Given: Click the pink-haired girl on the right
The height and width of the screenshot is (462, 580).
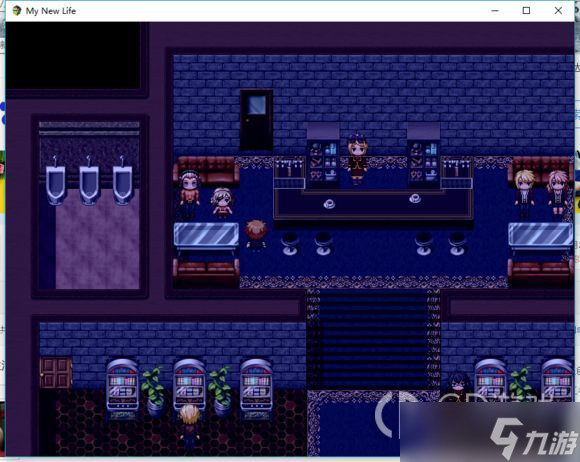Looking at the screenshot, I should coord(557,192).
